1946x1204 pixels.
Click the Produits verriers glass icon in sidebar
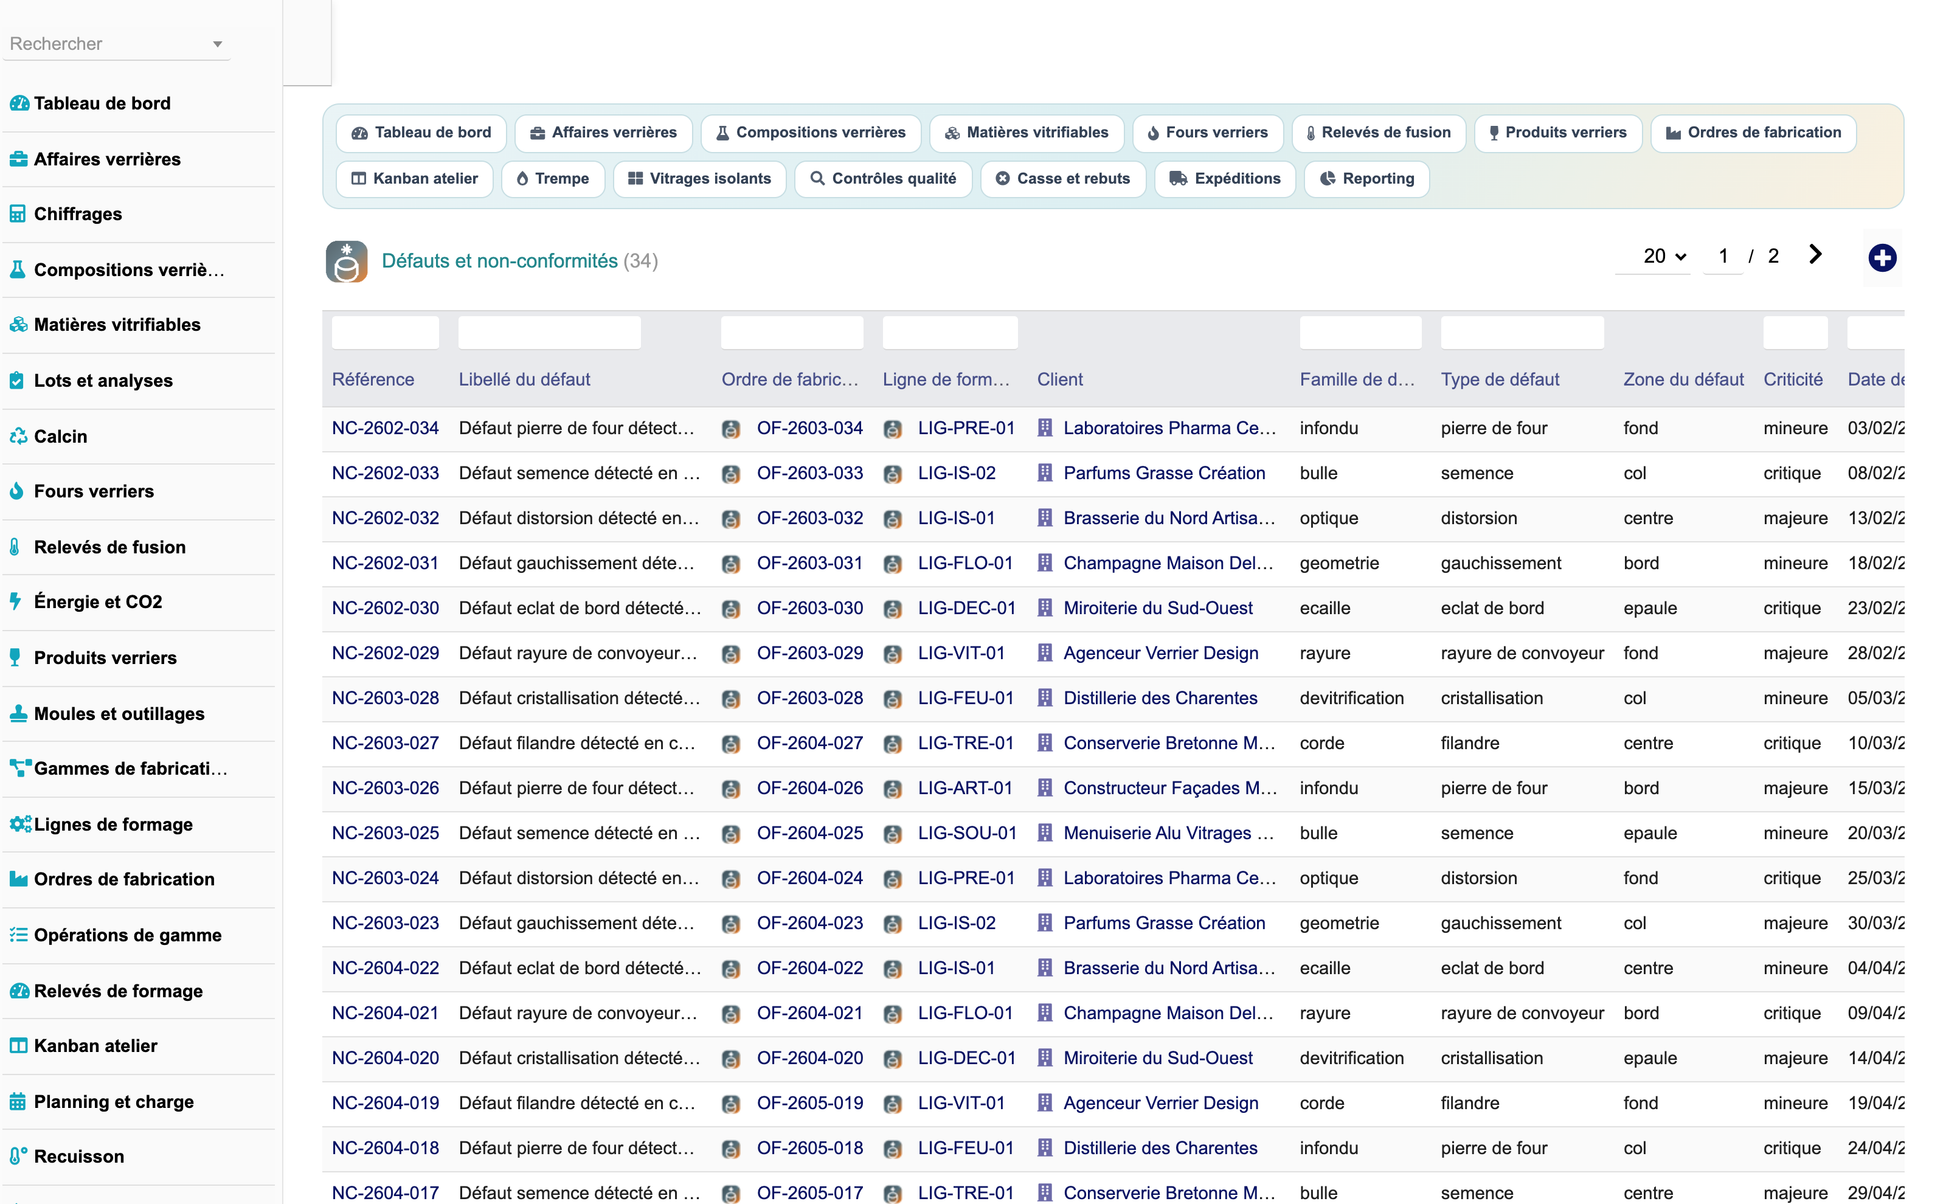click(x=16, y=657)
